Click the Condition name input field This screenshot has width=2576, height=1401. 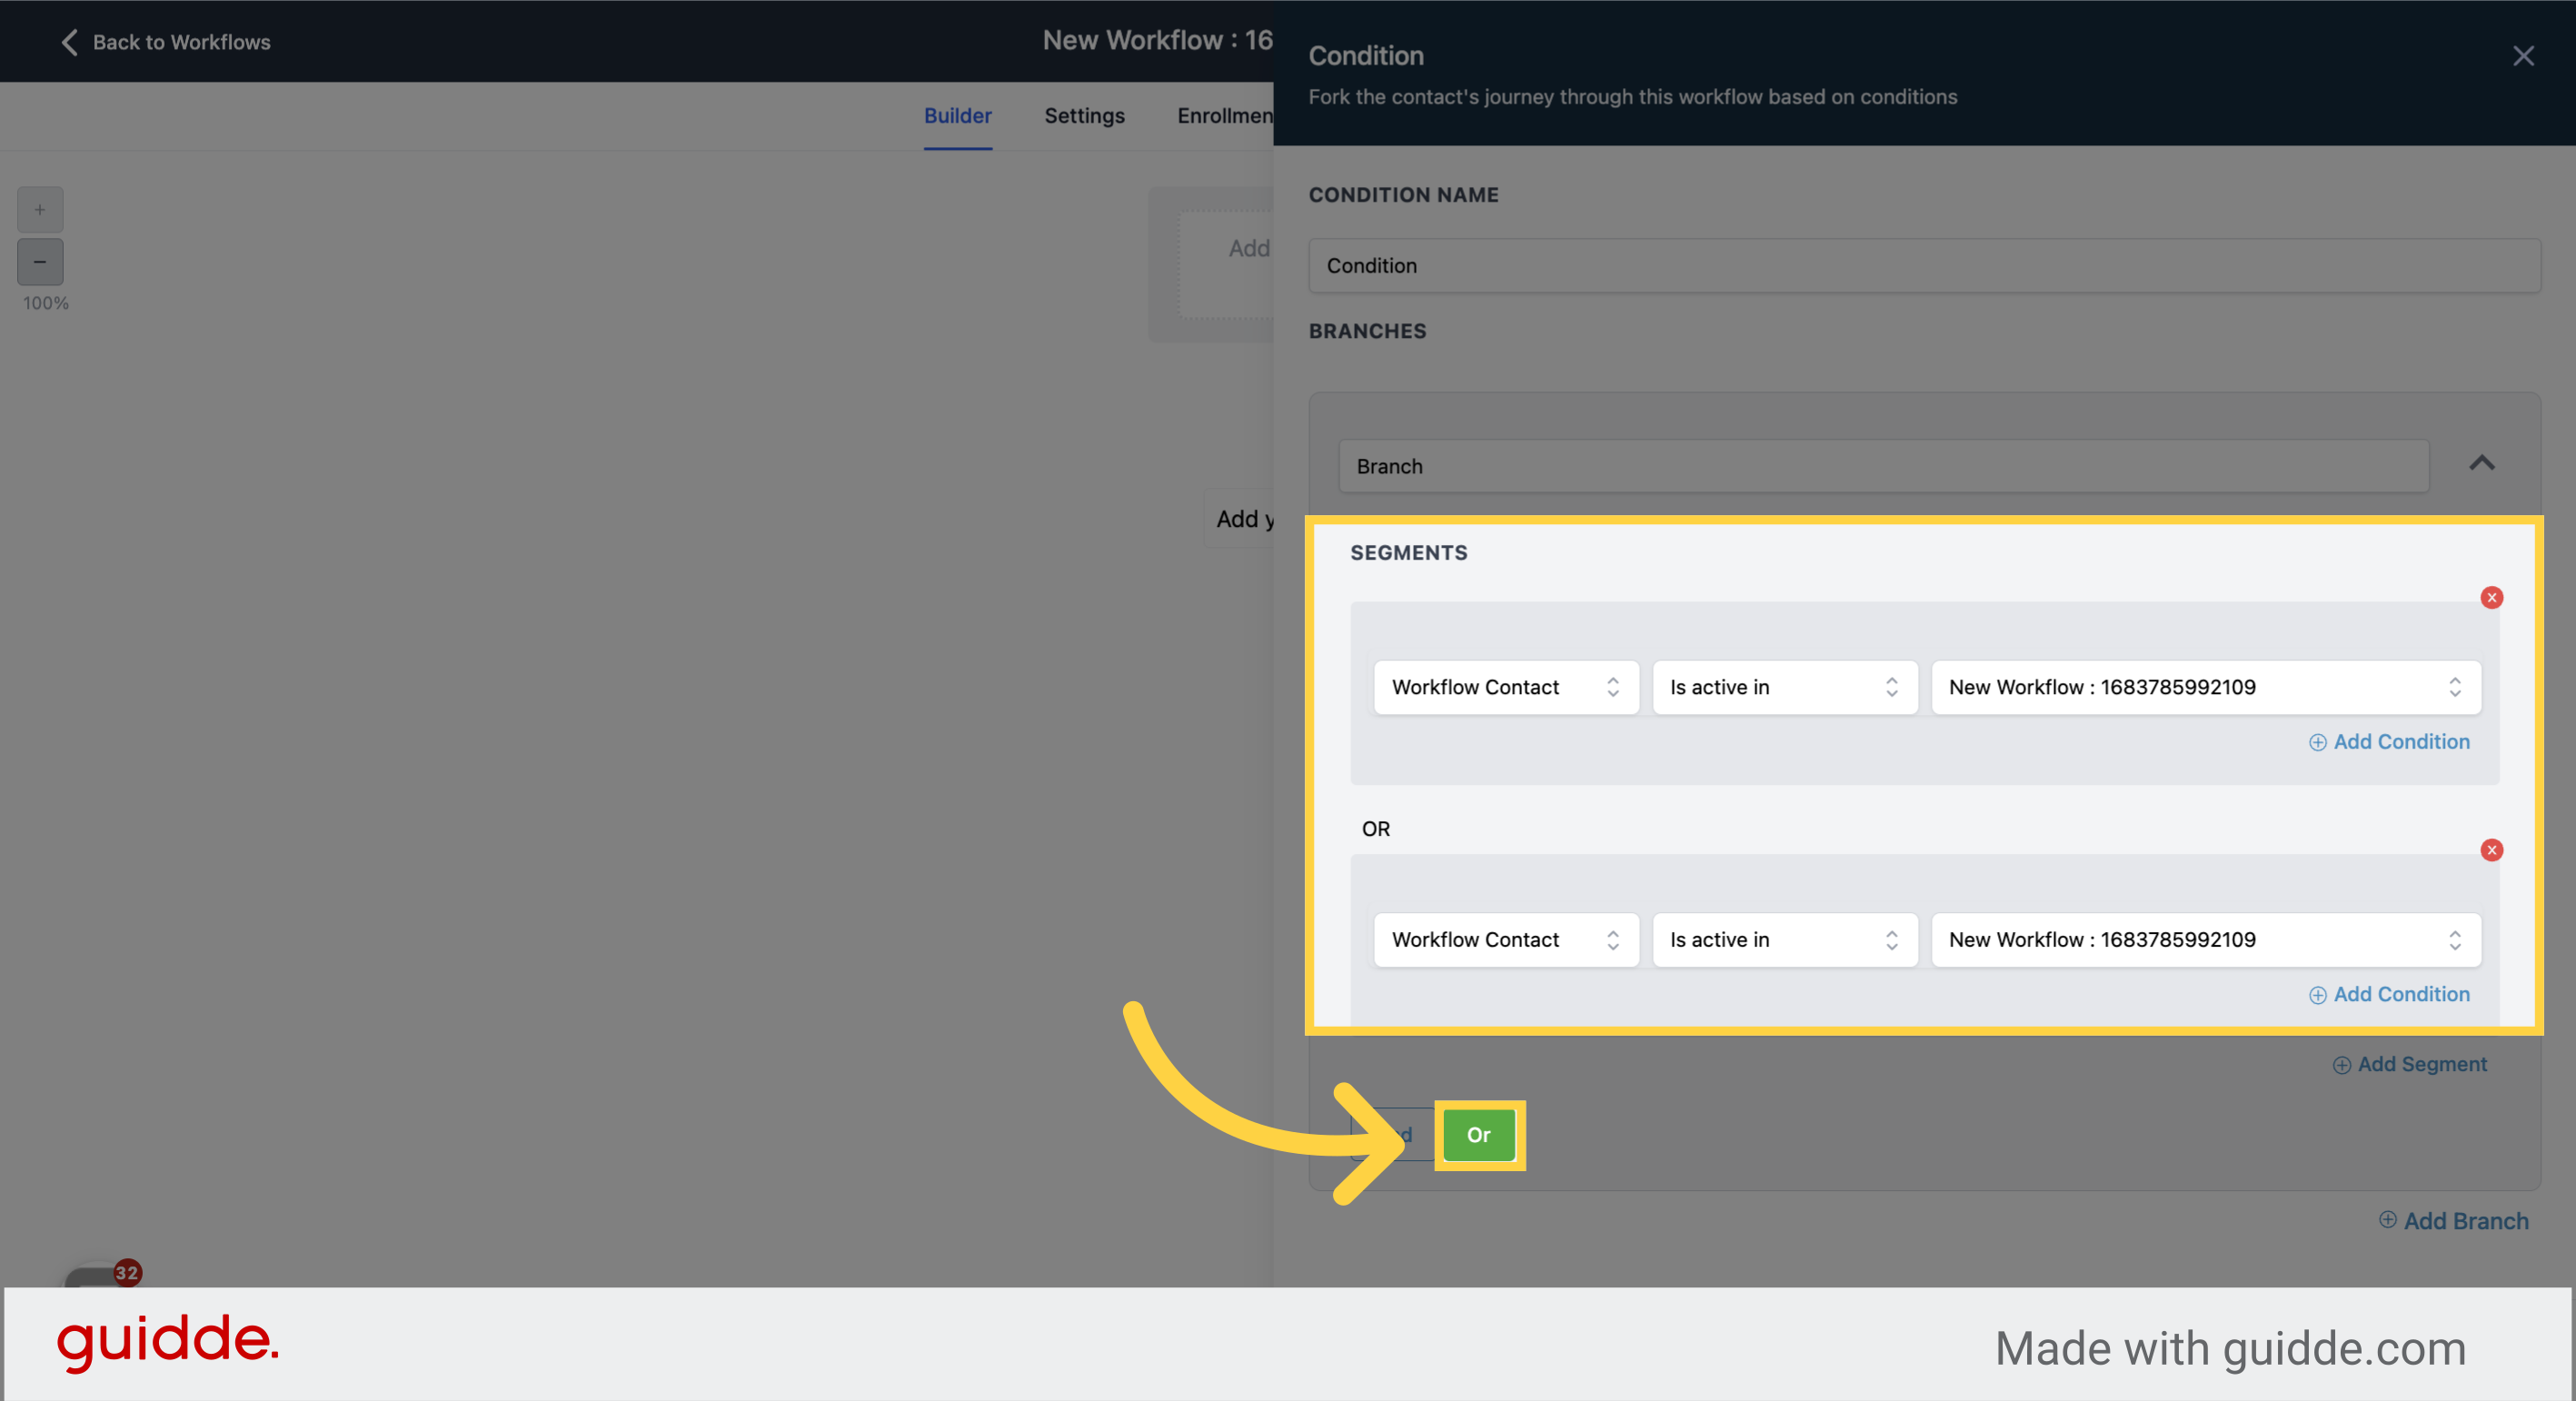click(1924, 266)
